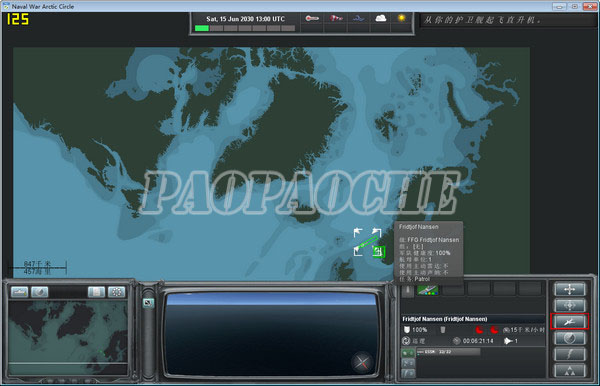Click the lightning bolt attack button
The image size is (600, 386).
(x=569, y=354)
